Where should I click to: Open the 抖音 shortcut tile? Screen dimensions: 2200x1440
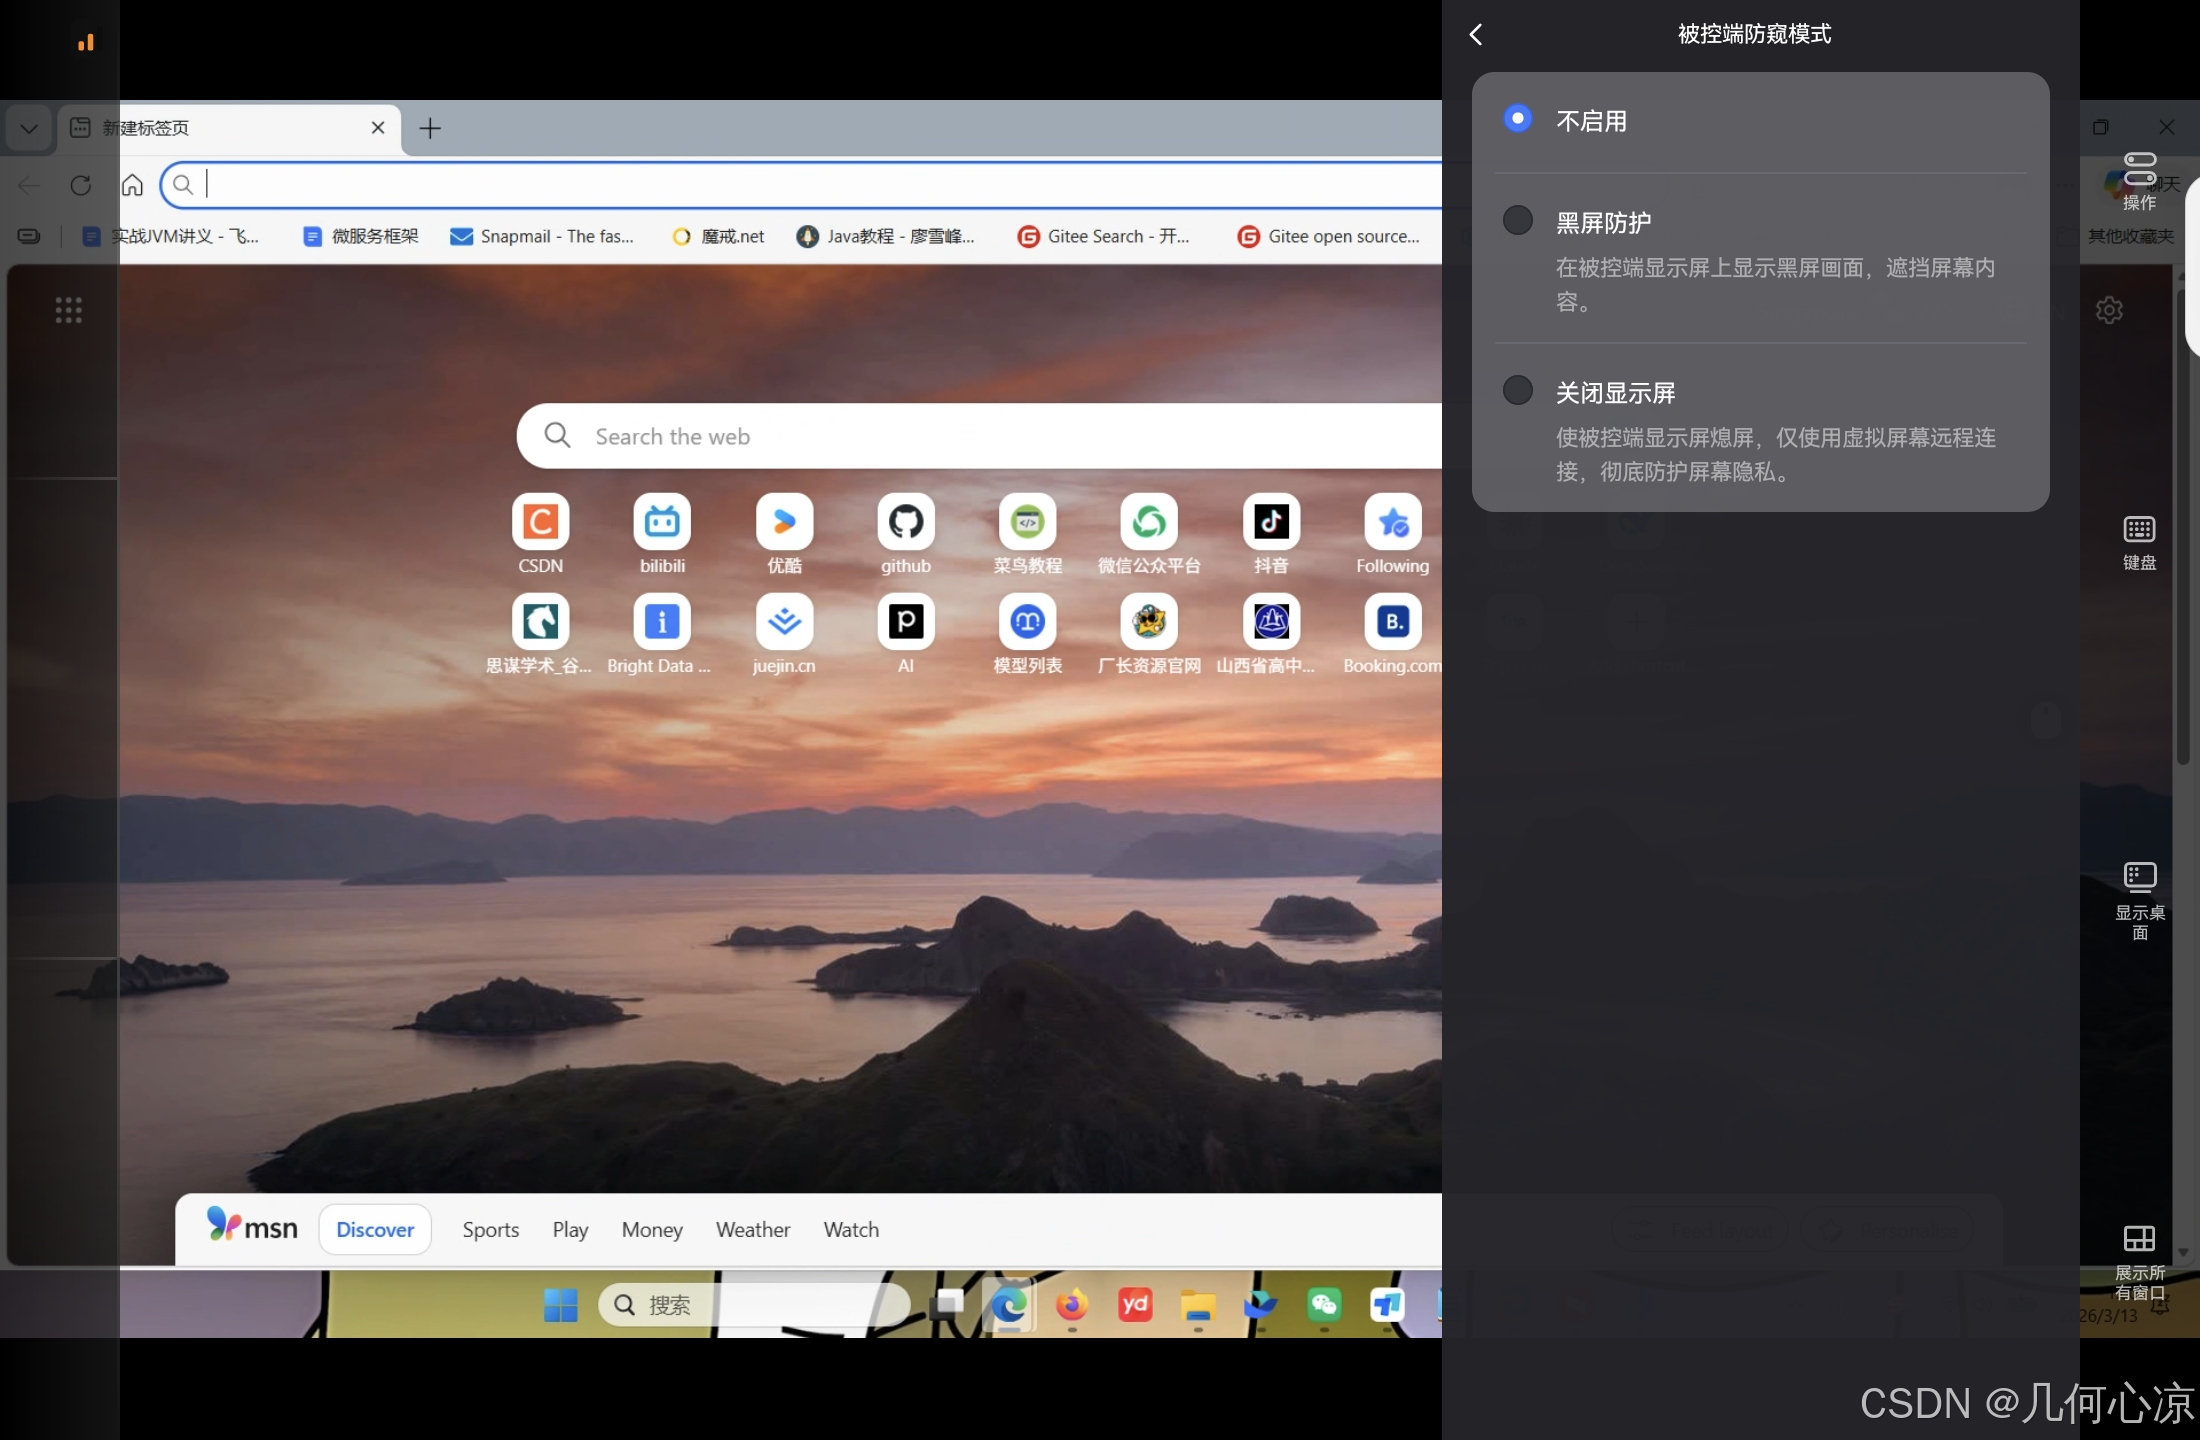tap(1271, 522)
